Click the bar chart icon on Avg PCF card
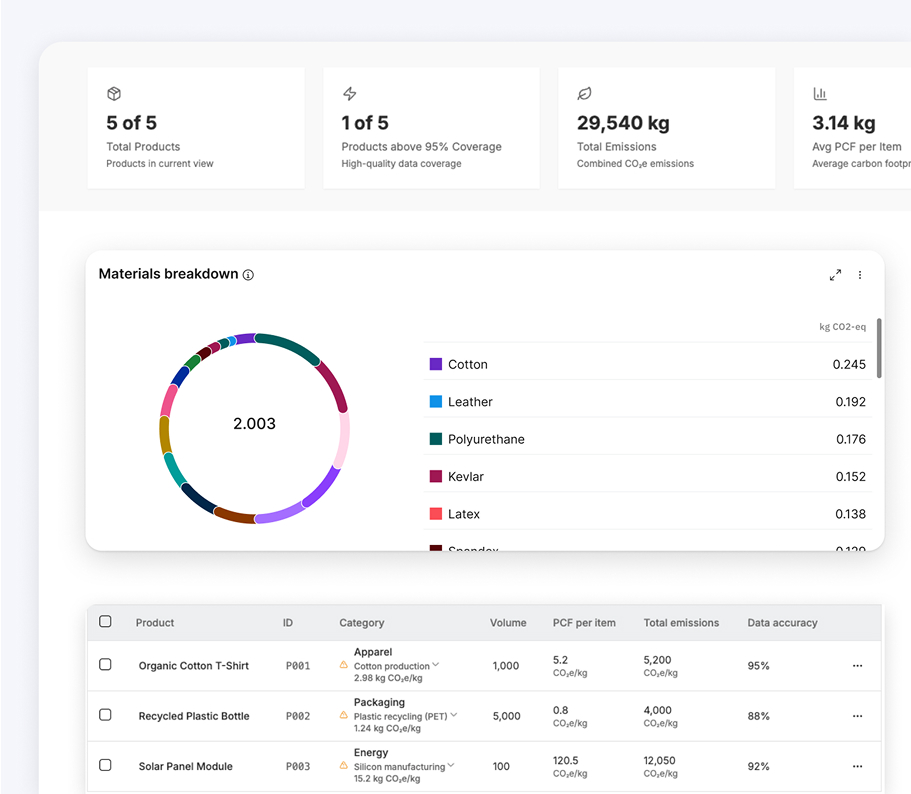The height and width of the screenshot is (794, 911). (820, 94)
